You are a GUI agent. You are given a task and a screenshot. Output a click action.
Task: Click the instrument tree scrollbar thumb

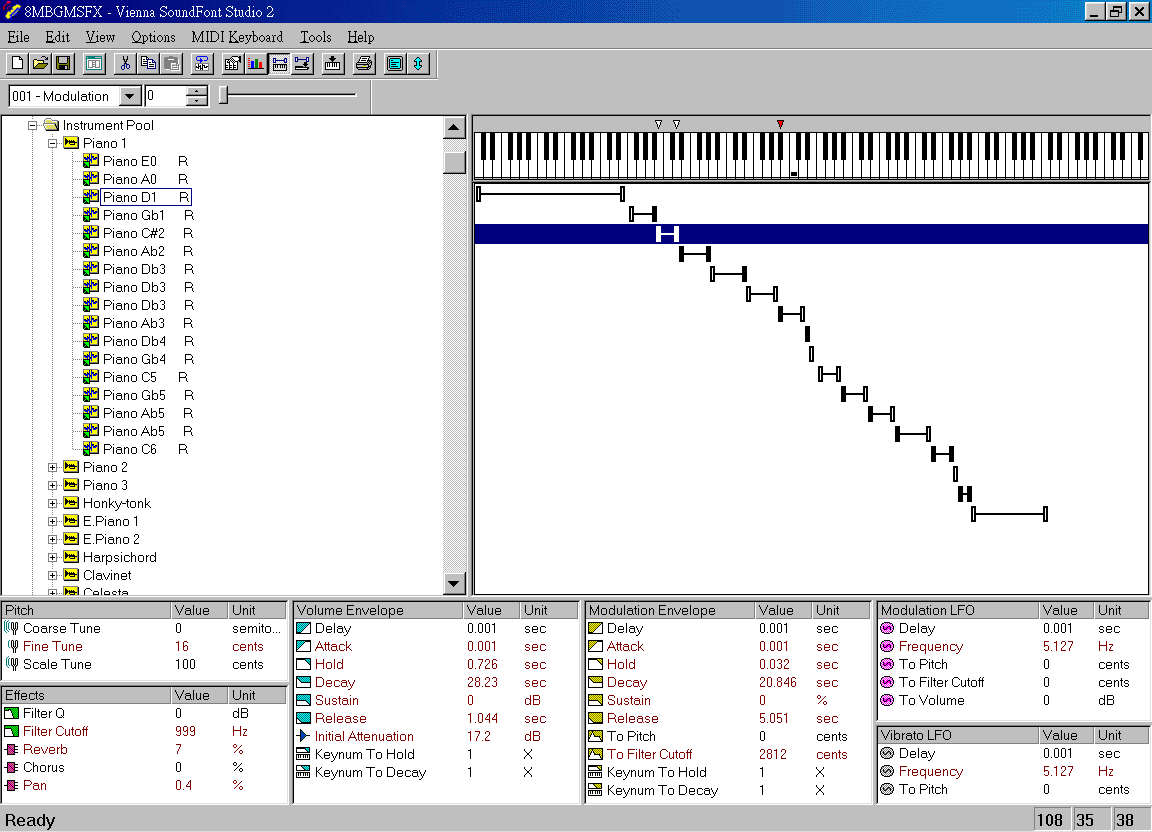pyautogui.click(x=454, y=162)
